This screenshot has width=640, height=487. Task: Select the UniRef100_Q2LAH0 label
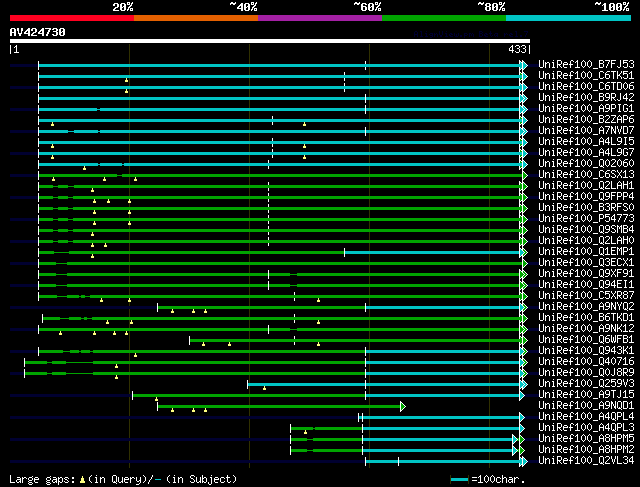point(586,241)
